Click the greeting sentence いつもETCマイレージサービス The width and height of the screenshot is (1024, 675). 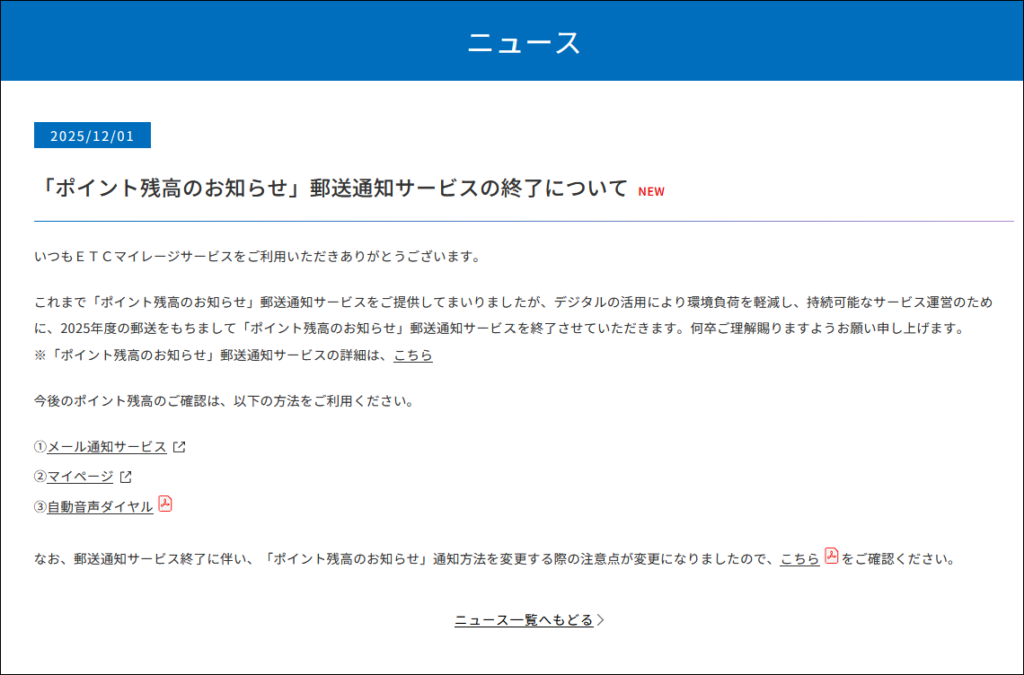click(x=257, y=257)
